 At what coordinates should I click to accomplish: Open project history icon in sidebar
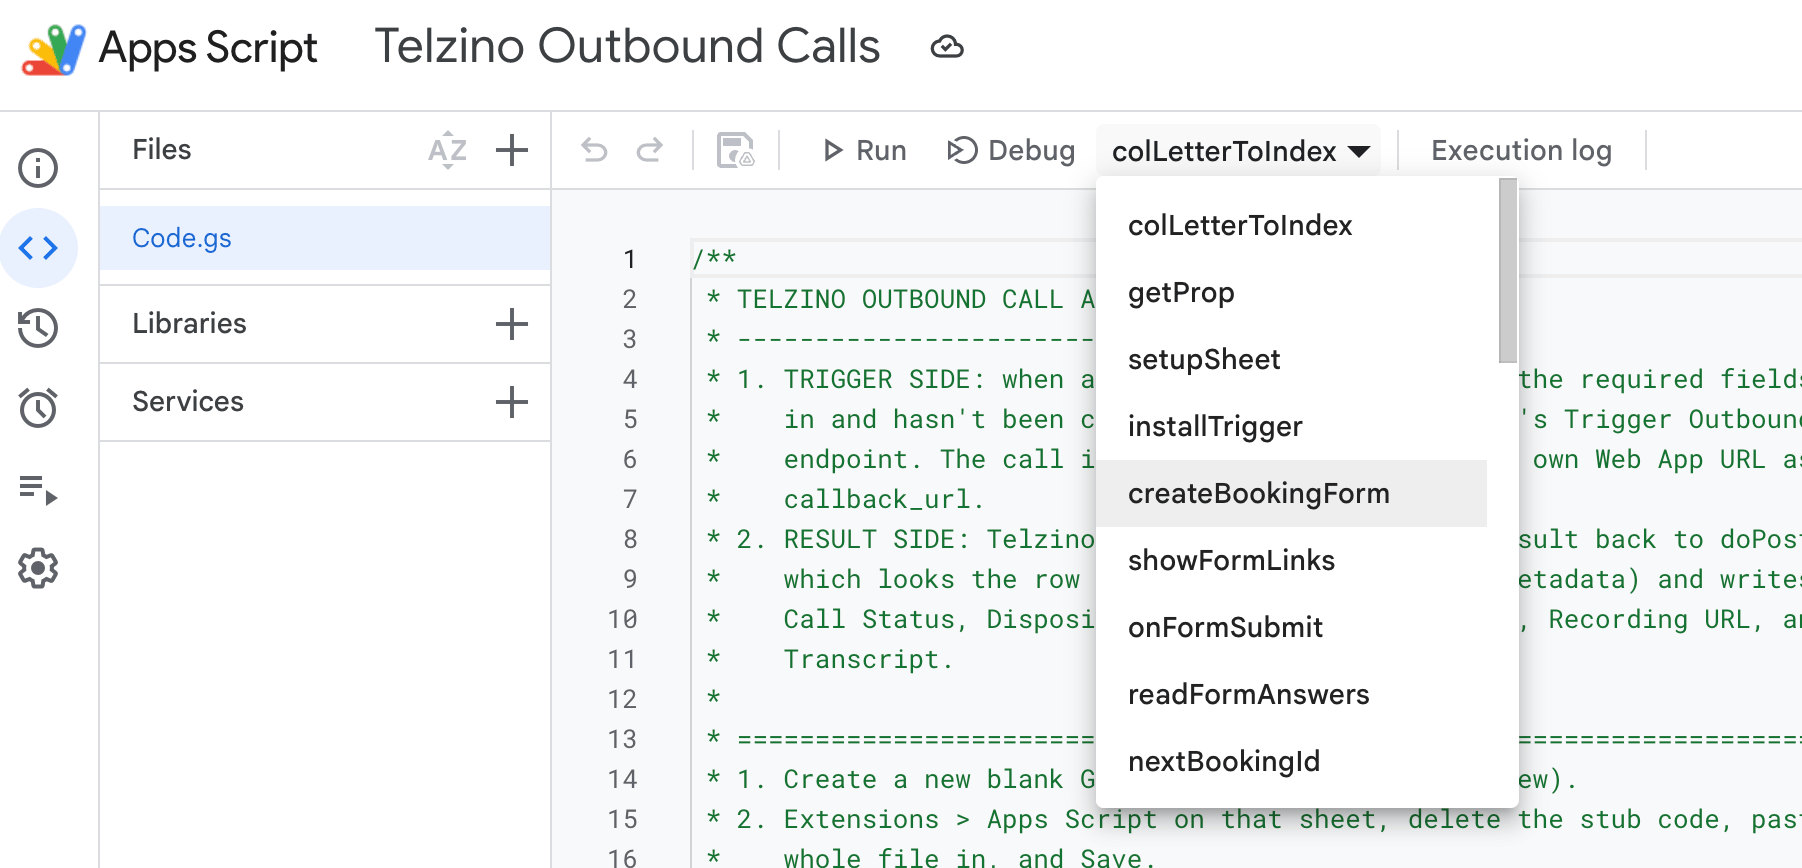point(38,328)
